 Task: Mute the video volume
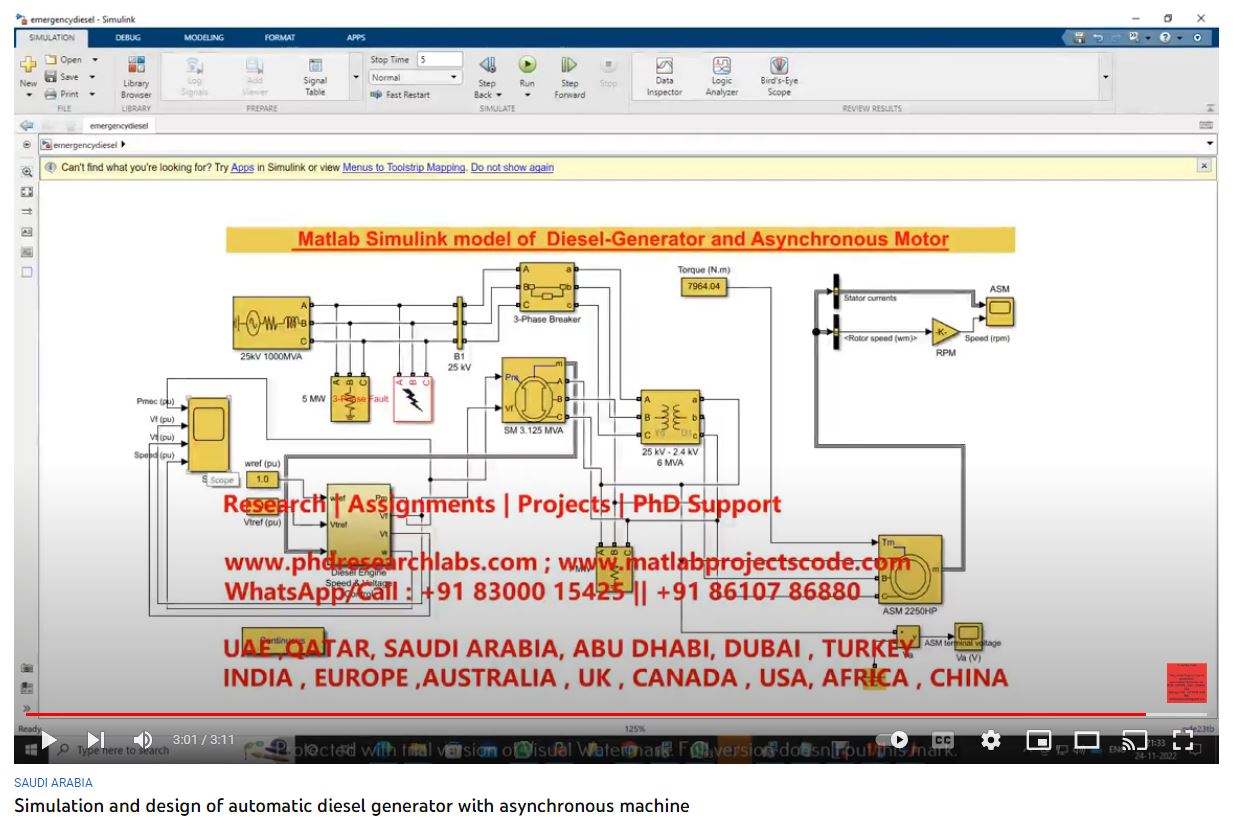point(143,740)
